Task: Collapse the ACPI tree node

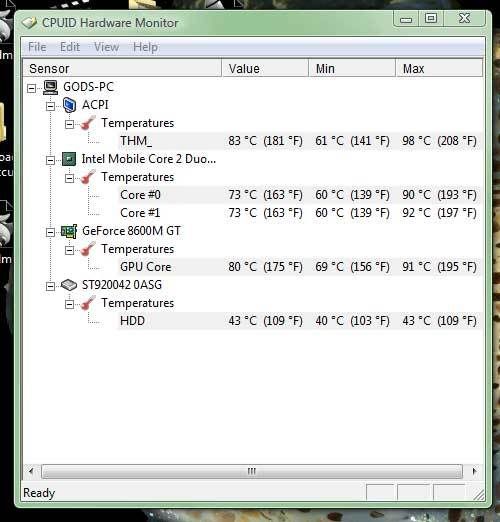Action: [x=50, y=106]
